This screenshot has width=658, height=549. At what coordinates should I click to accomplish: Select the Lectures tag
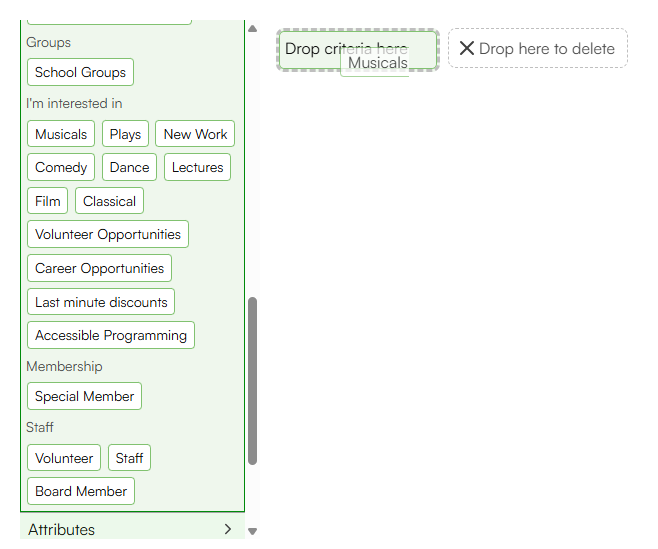[197, 167]
